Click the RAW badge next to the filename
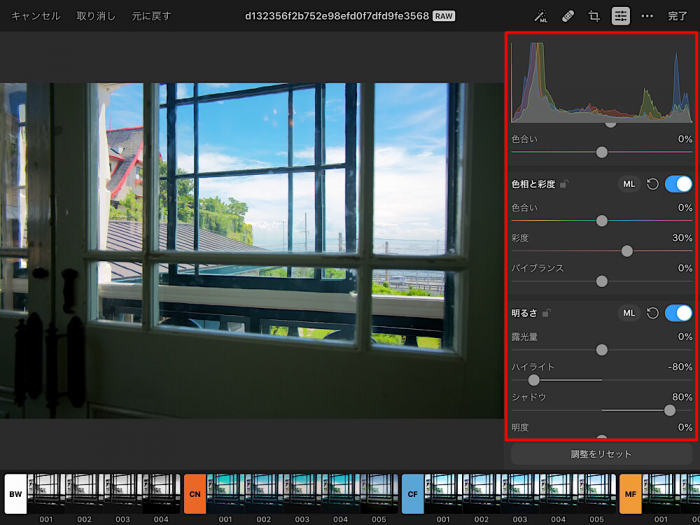This screenshot has height=525, width=700. click(444, 17)
